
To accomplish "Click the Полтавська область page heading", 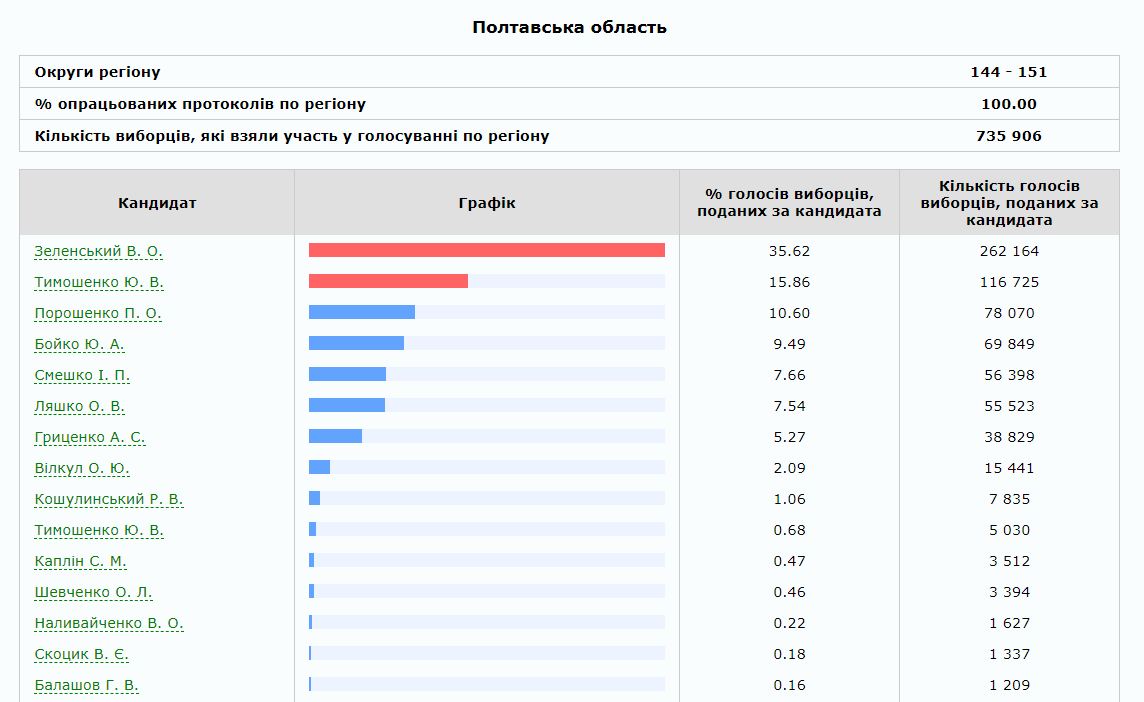I will click(x=569, y=27).
